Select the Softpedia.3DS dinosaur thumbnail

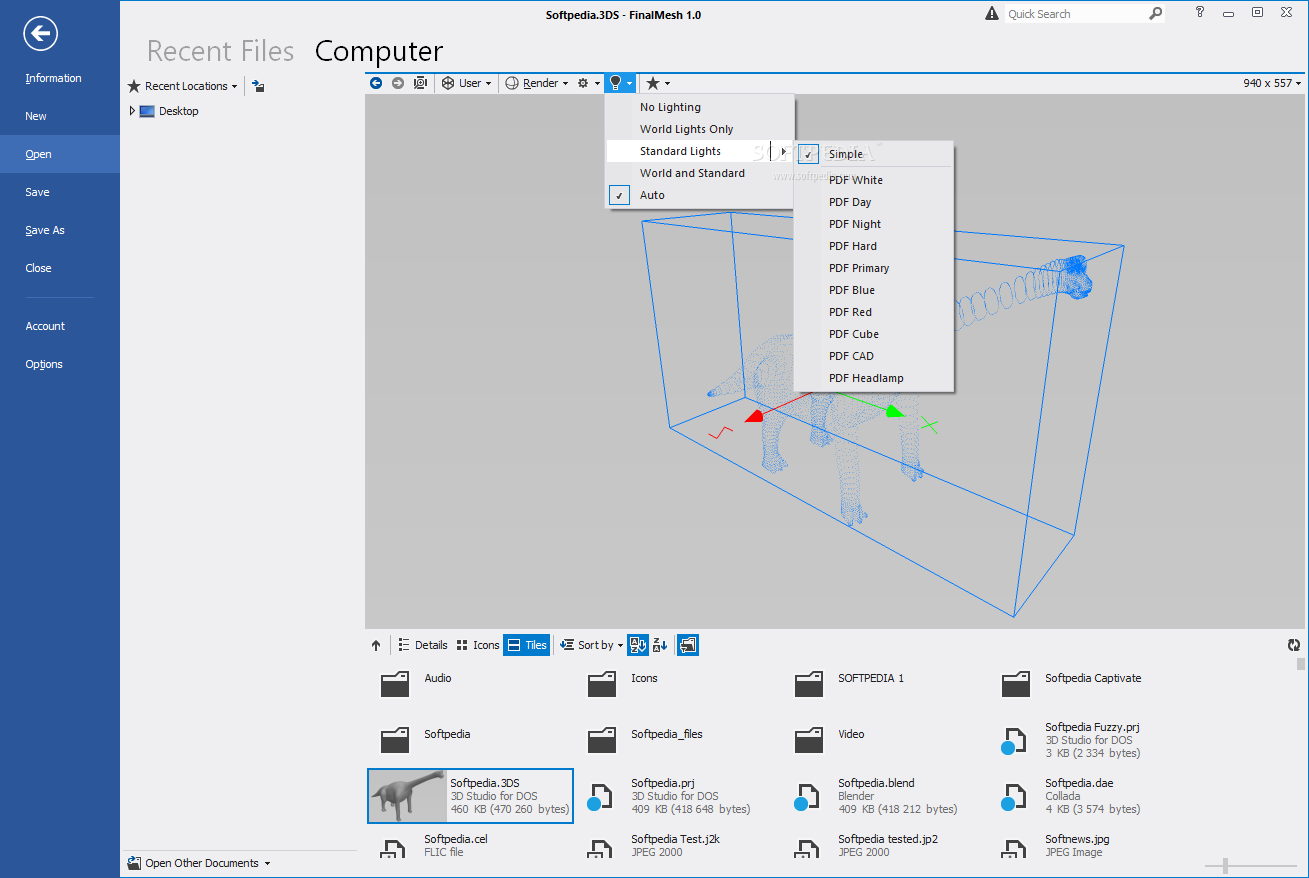(x=408, y=797)
